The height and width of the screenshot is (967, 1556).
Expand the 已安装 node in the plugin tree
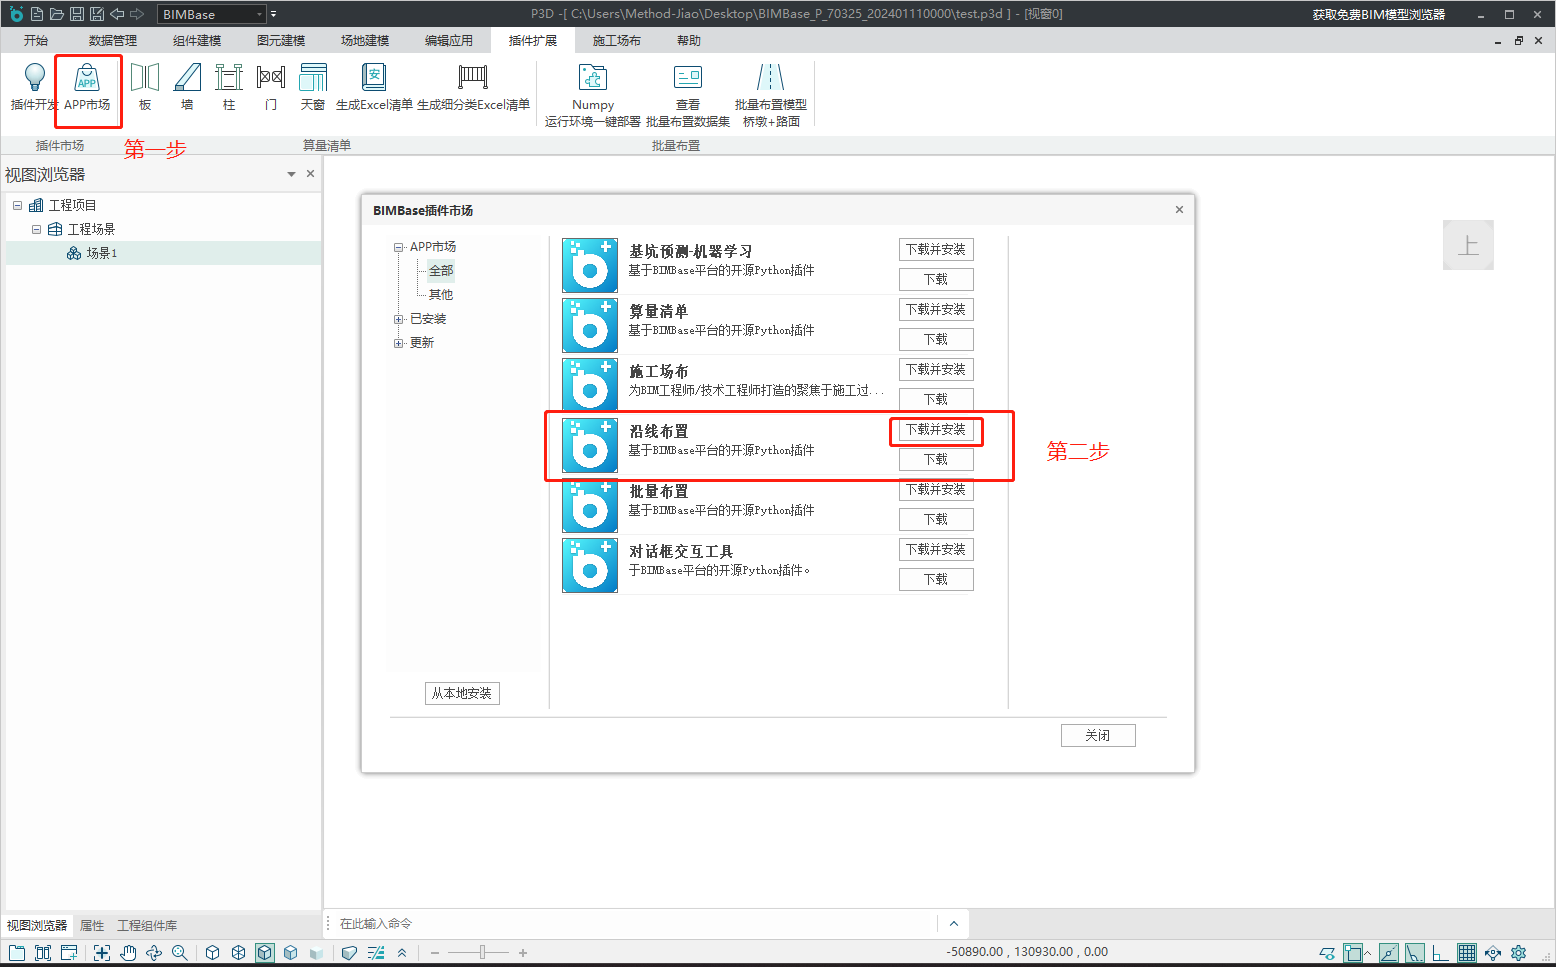tap(399, 319)
